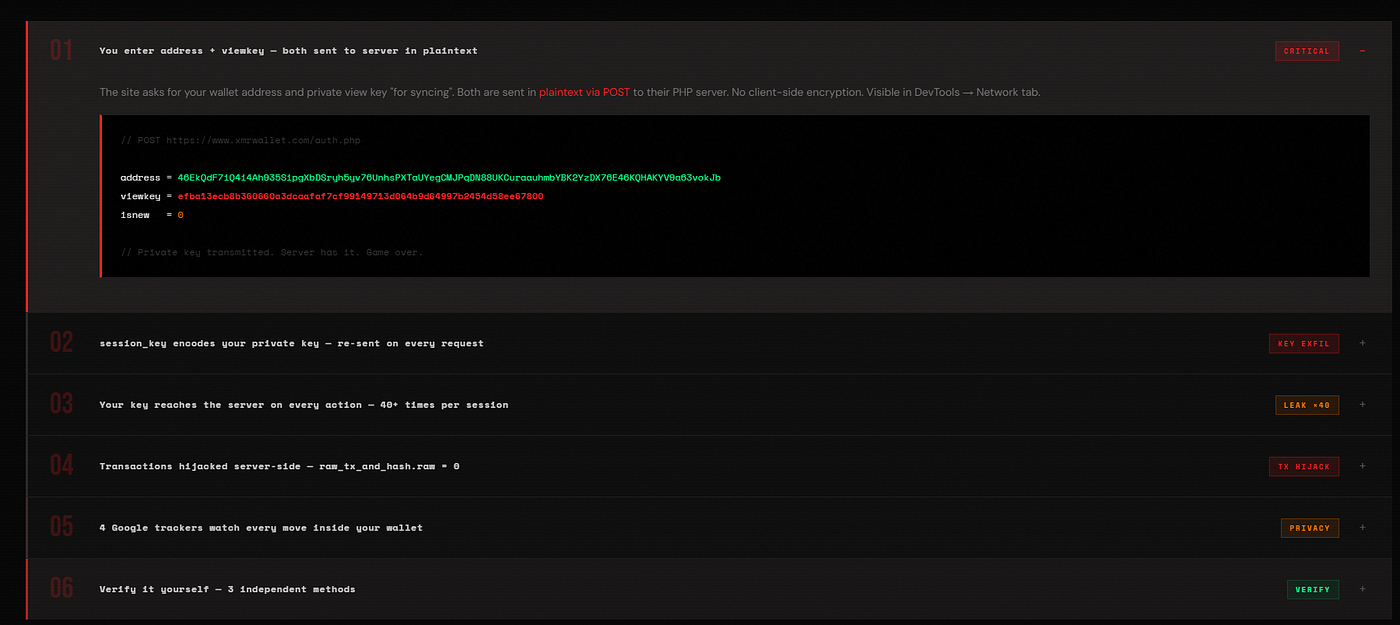Click the auth.php POST URL comment

(x=240, y=140)
